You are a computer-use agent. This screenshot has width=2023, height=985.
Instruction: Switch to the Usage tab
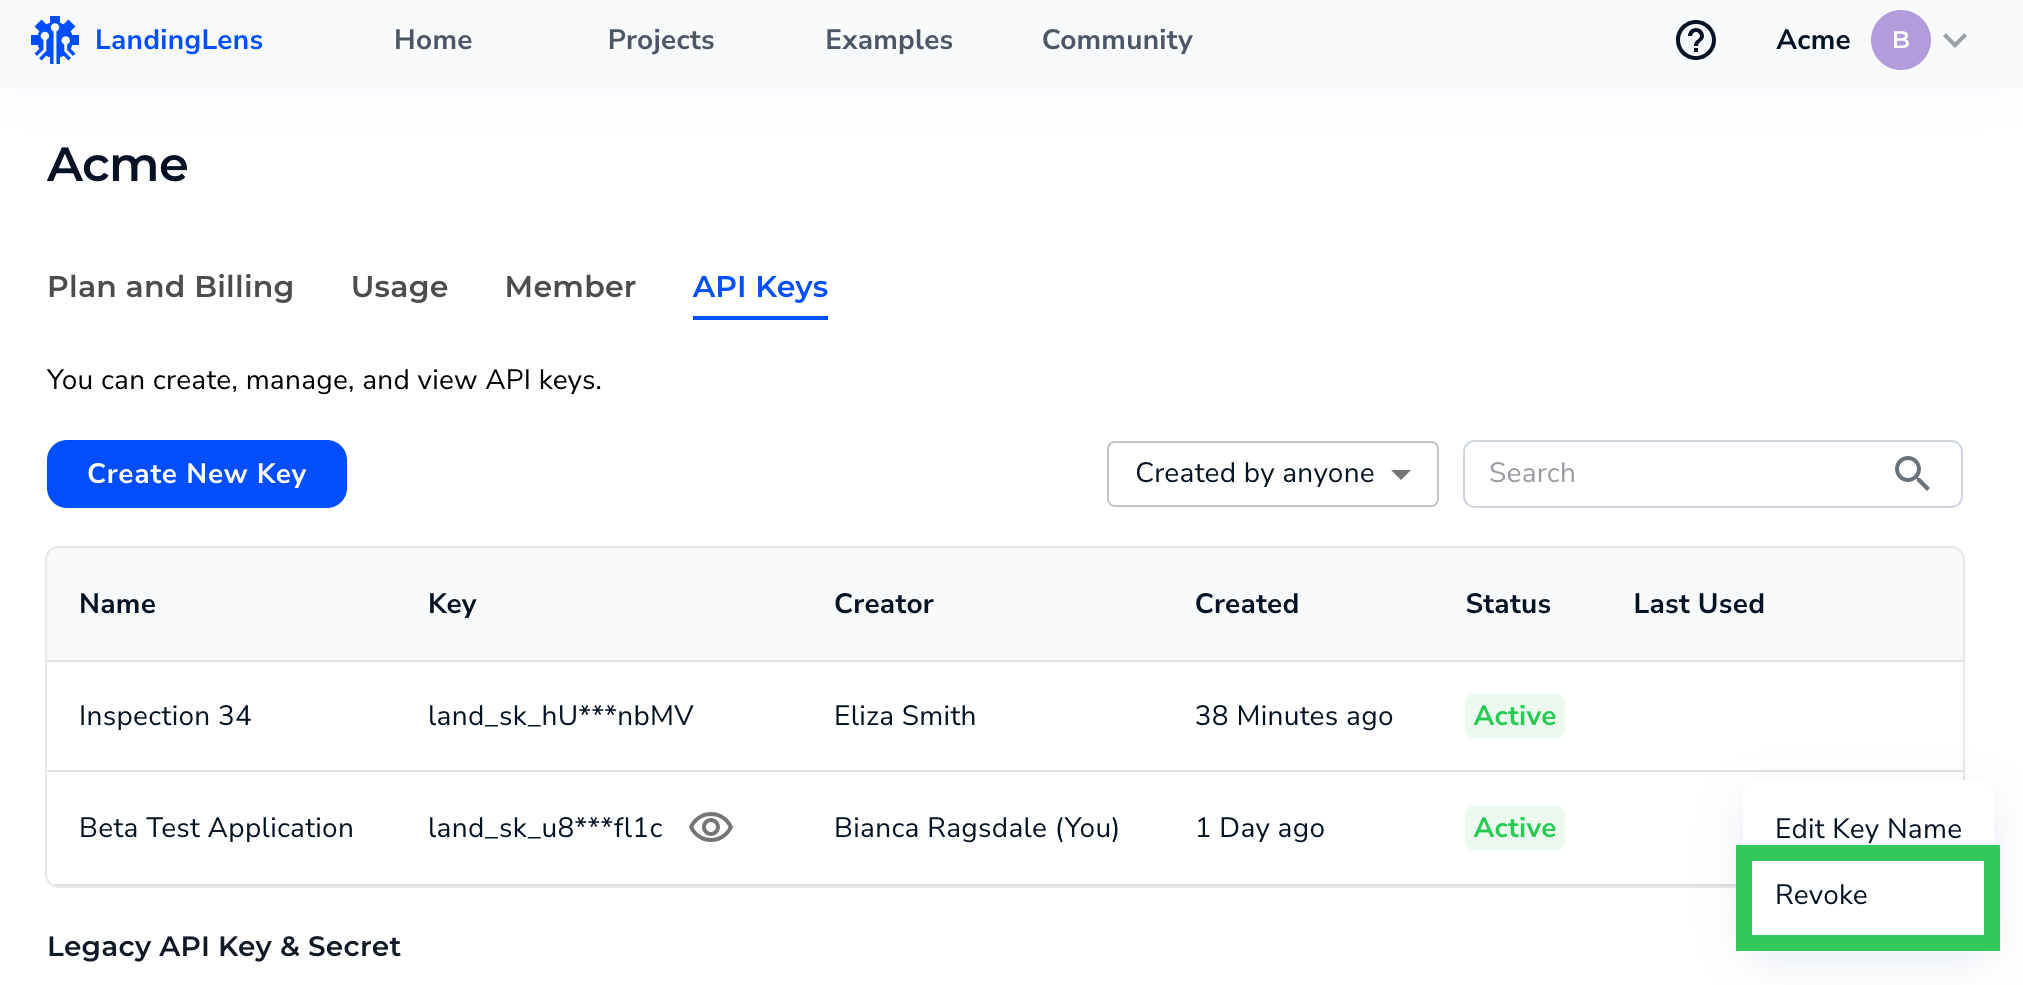[x=399, y=287]
